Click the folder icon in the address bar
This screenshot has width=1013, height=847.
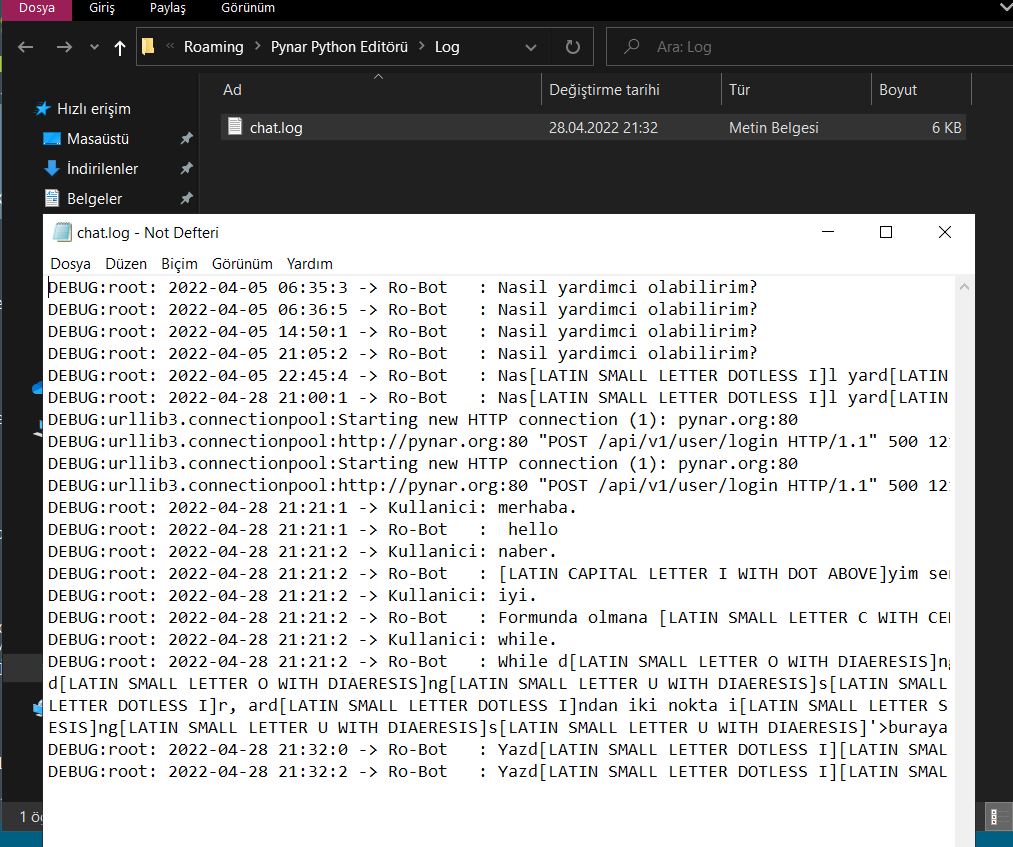[x=147, y=46]
